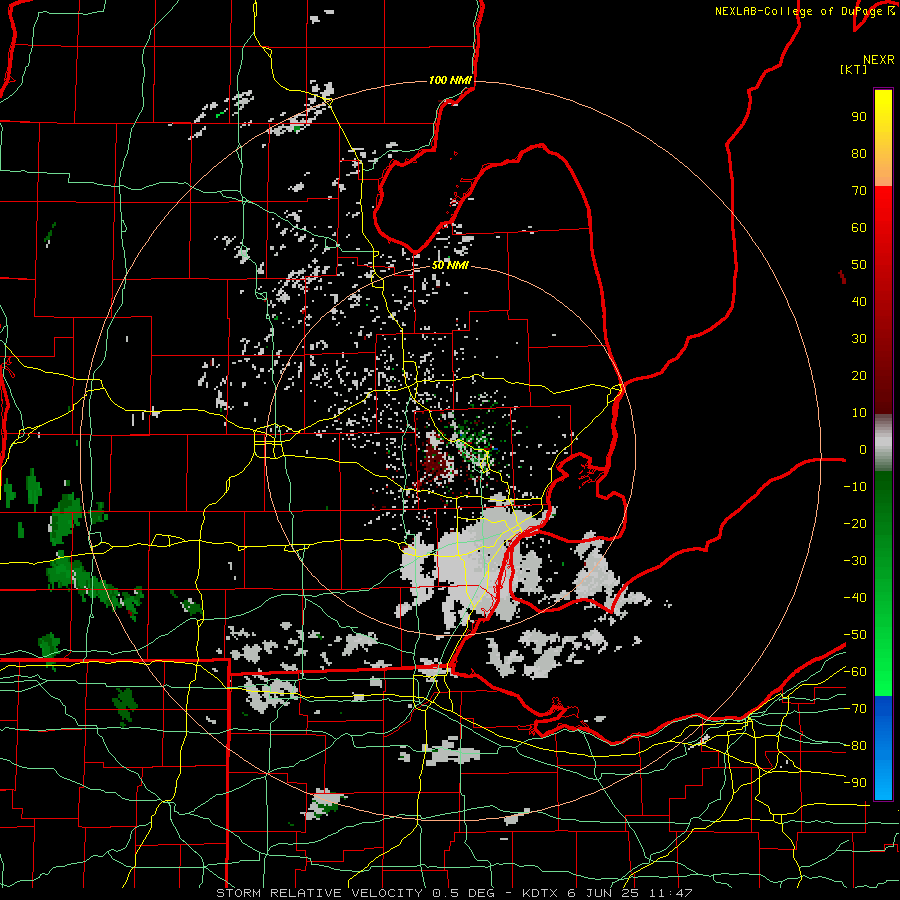Pick the blue bottom segment of color bar
The image size is (900, 900).
[883, 747]
